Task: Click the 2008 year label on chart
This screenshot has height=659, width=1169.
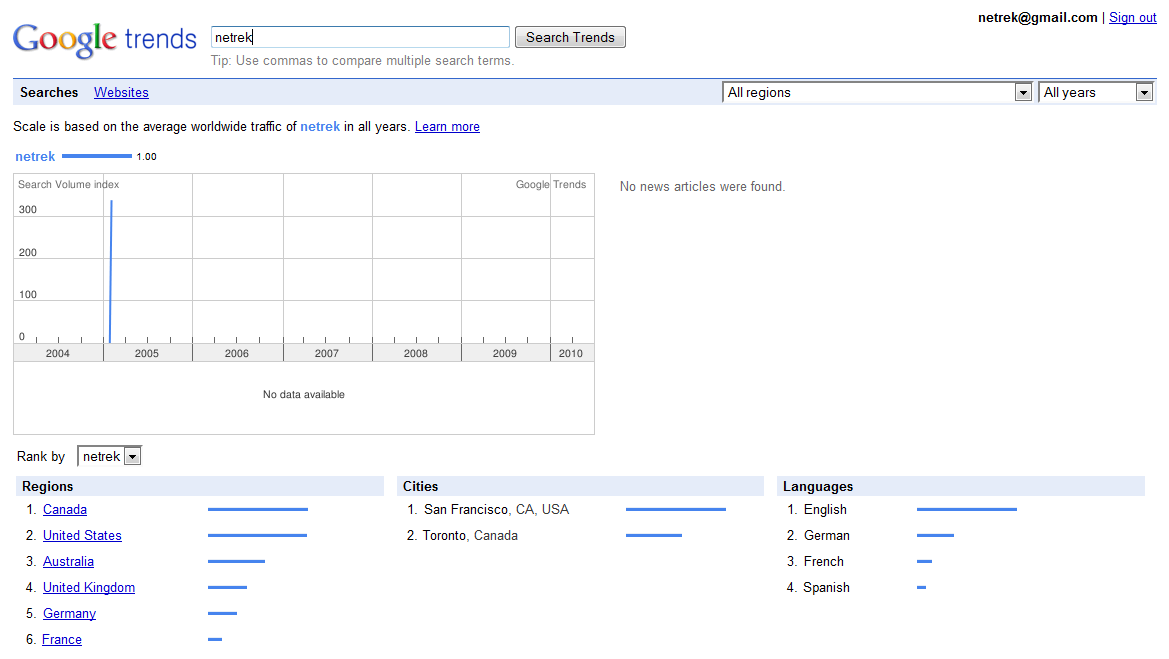Action: pos(416,353)
